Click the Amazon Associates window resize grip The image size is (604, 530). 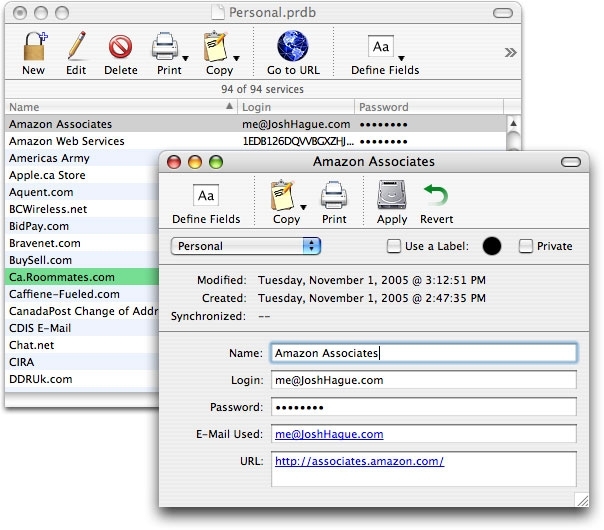582,500
